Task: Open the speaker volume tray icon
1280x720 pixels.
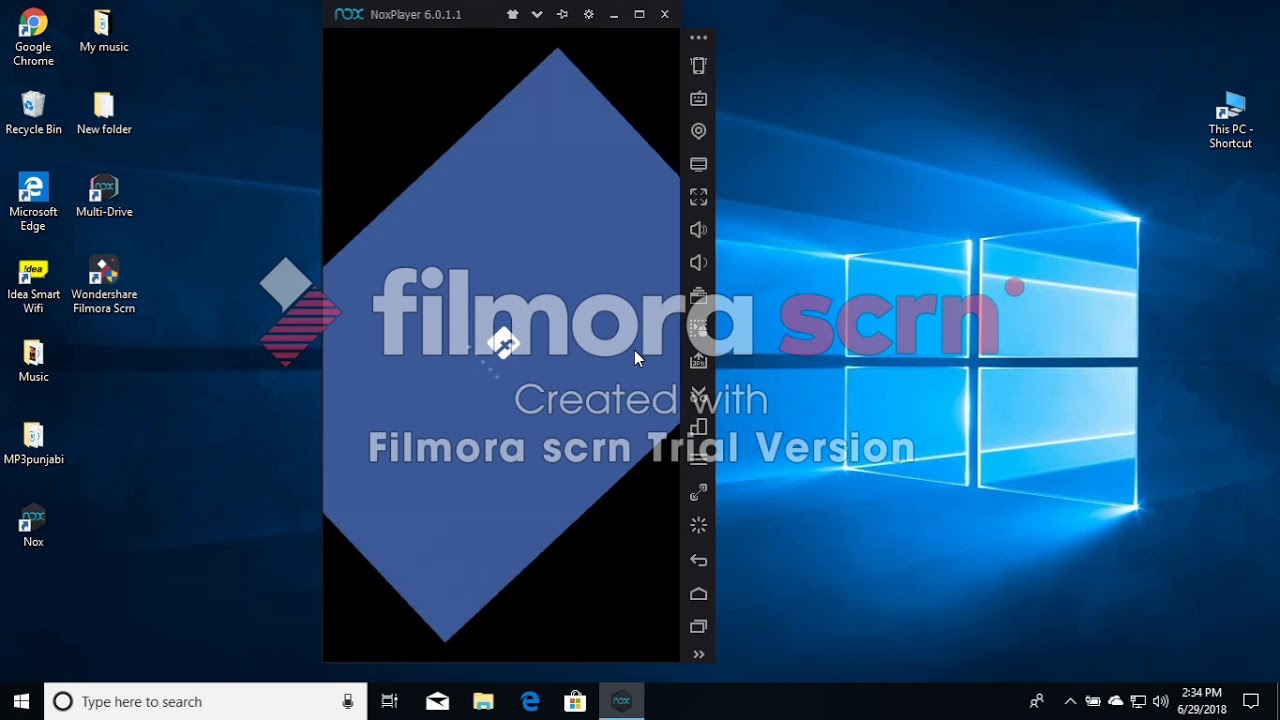Action: click(1160, 701)
